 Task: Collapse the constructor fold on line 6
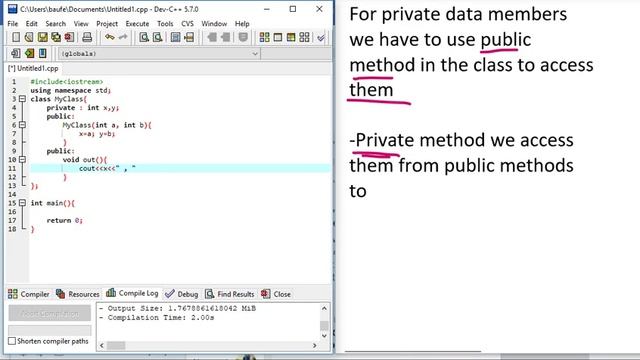coord(22,125)
